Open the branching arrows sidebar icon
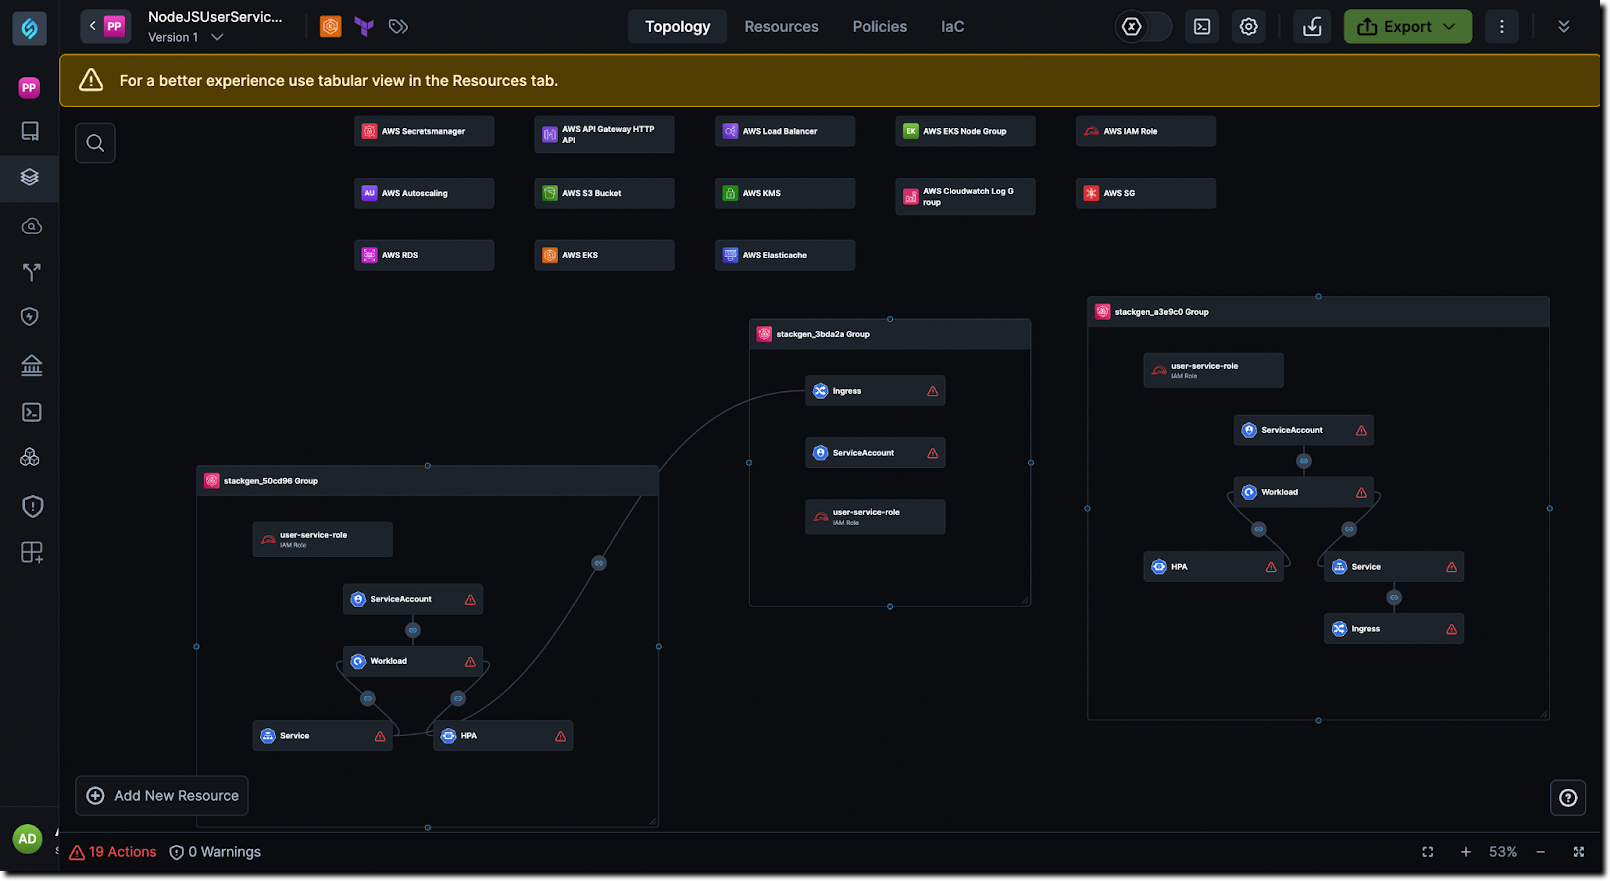 pyautogui.click(x=31, y=271)
